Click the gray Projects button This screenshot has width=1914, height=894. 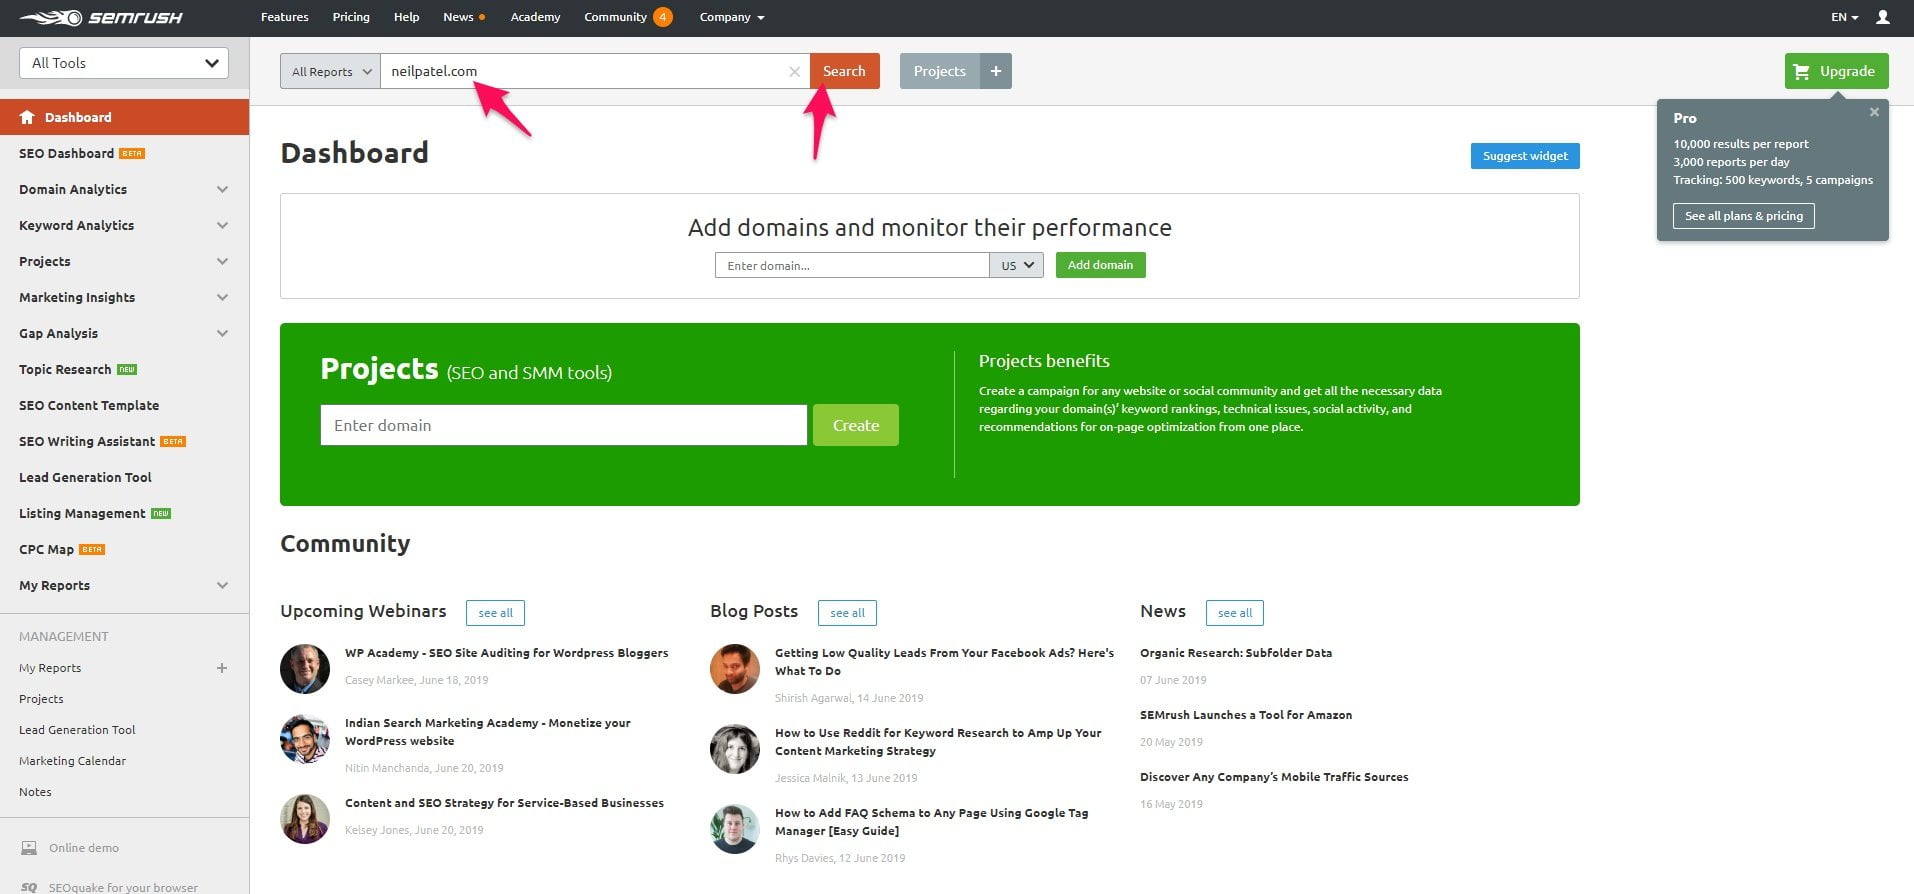click(939, 71)
